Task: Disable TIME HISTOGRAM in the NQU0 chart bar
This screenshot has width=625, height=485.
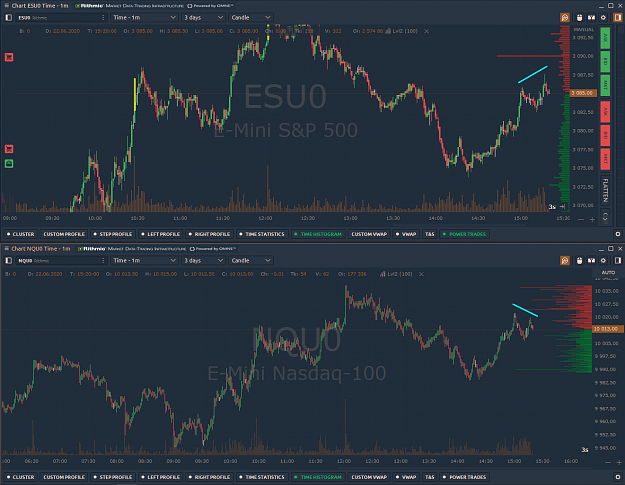Action: [318, 477]
